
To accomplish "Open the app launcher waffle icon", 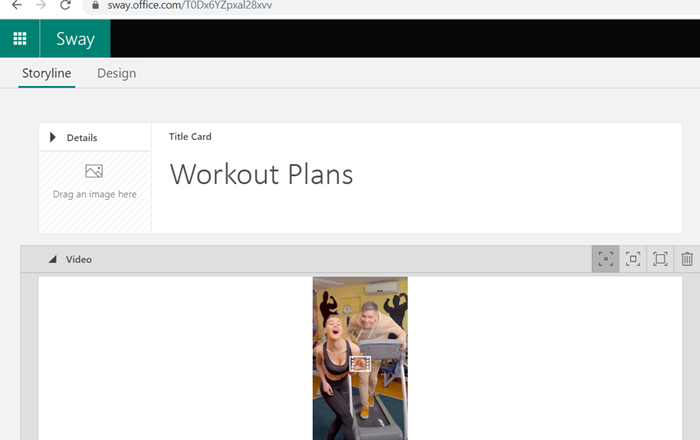I will tap(20, 39).
